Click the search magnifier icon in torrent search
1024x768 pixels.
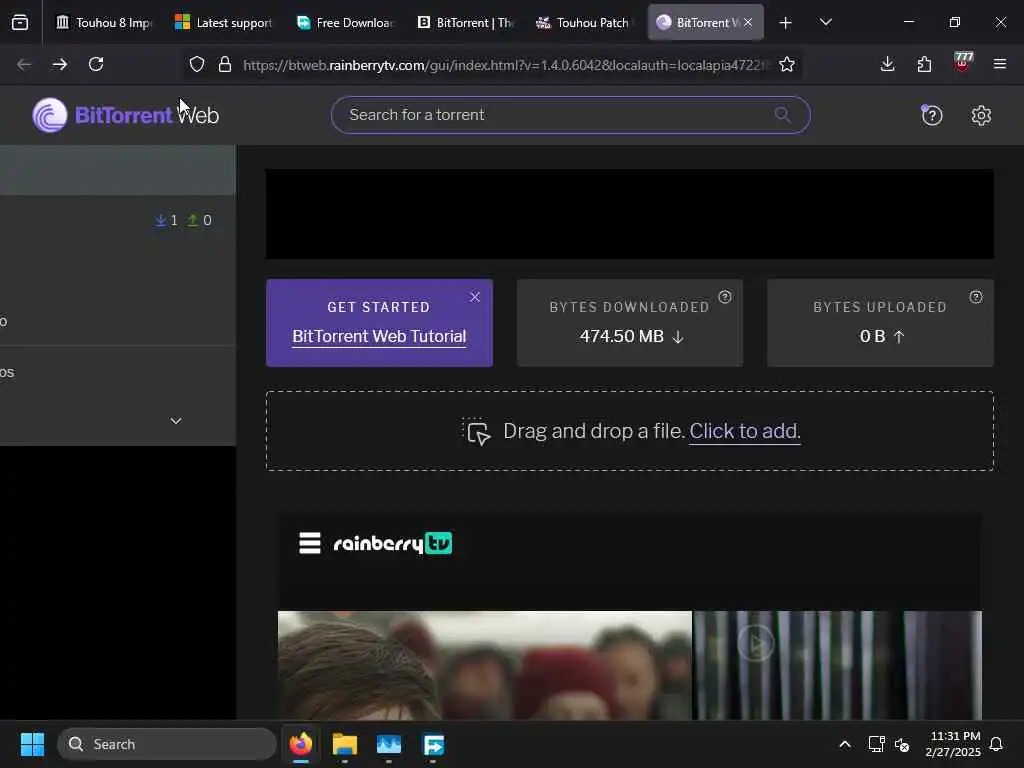click(782, 115)
